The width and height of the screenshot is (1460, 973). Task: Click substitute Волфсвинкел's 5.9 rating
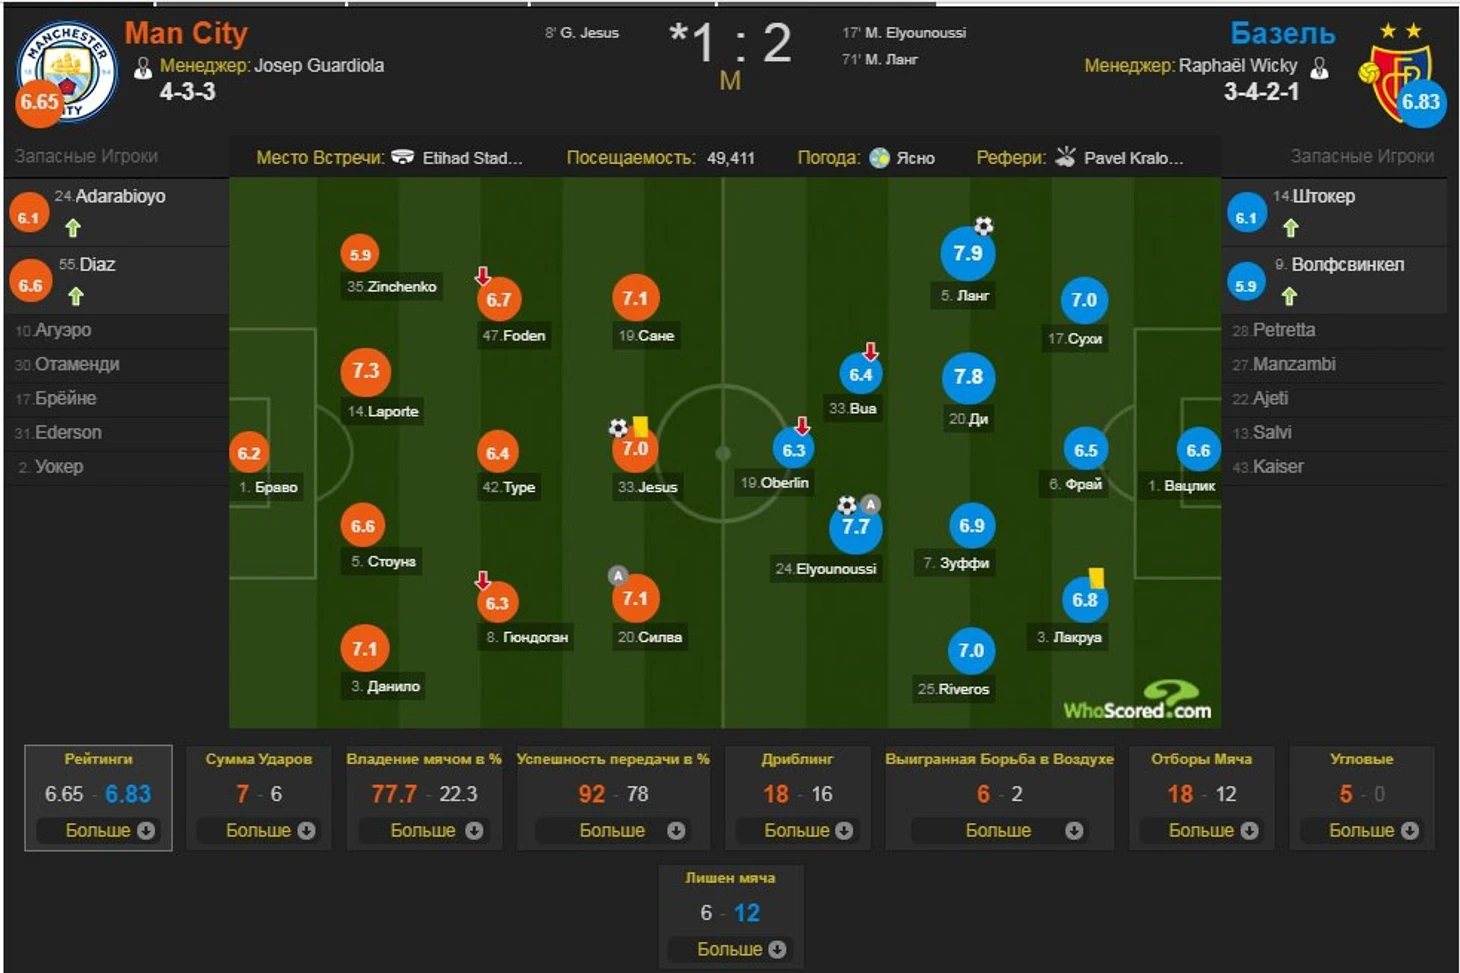point(1246,285)
